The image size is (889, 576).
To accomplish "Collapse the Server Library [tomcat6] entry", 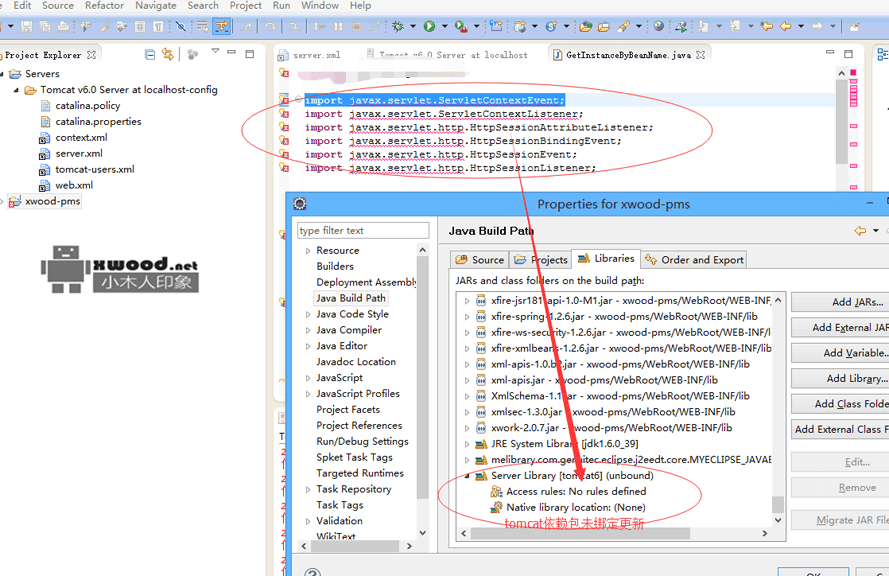I will (467, 476).
